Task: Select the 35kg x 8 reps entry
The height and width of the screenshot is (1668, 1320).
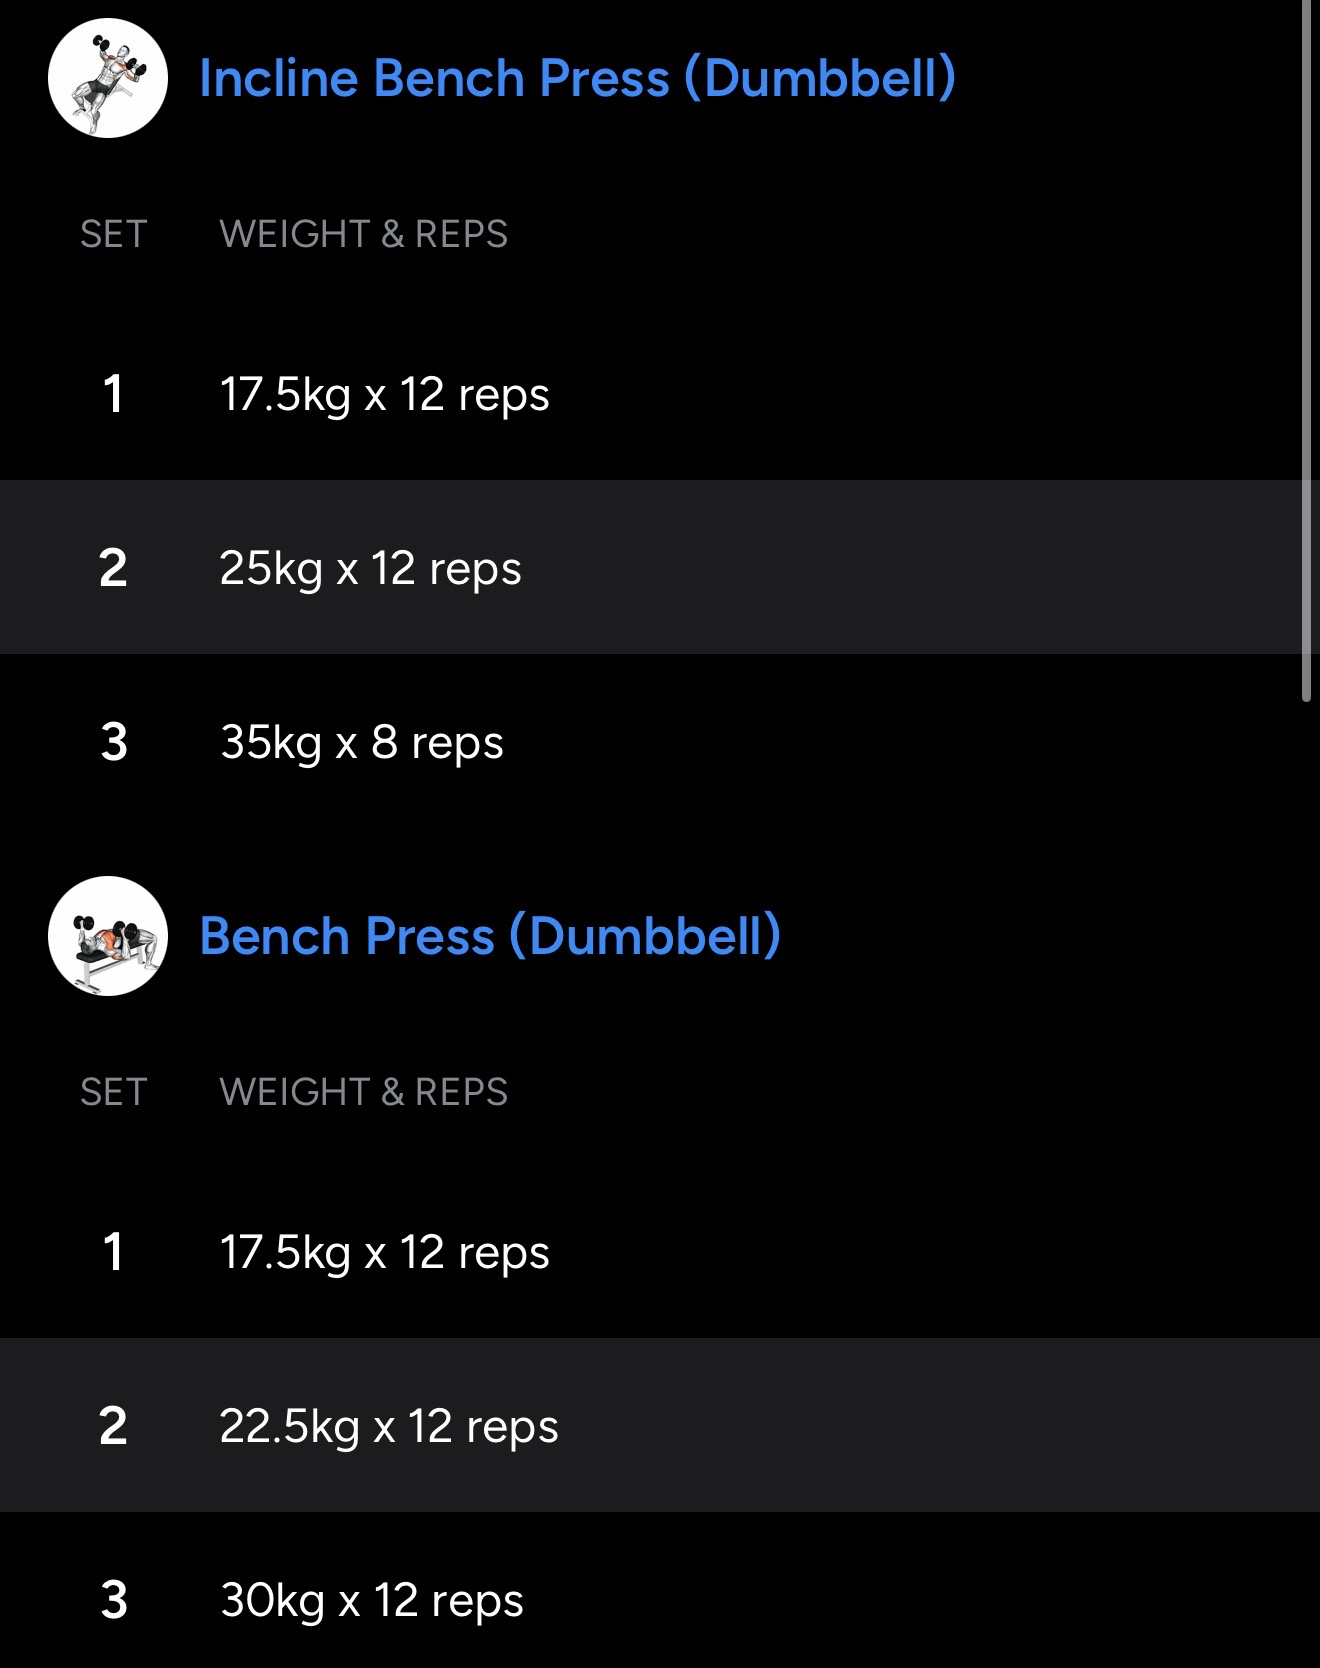Action: [362, 742]
